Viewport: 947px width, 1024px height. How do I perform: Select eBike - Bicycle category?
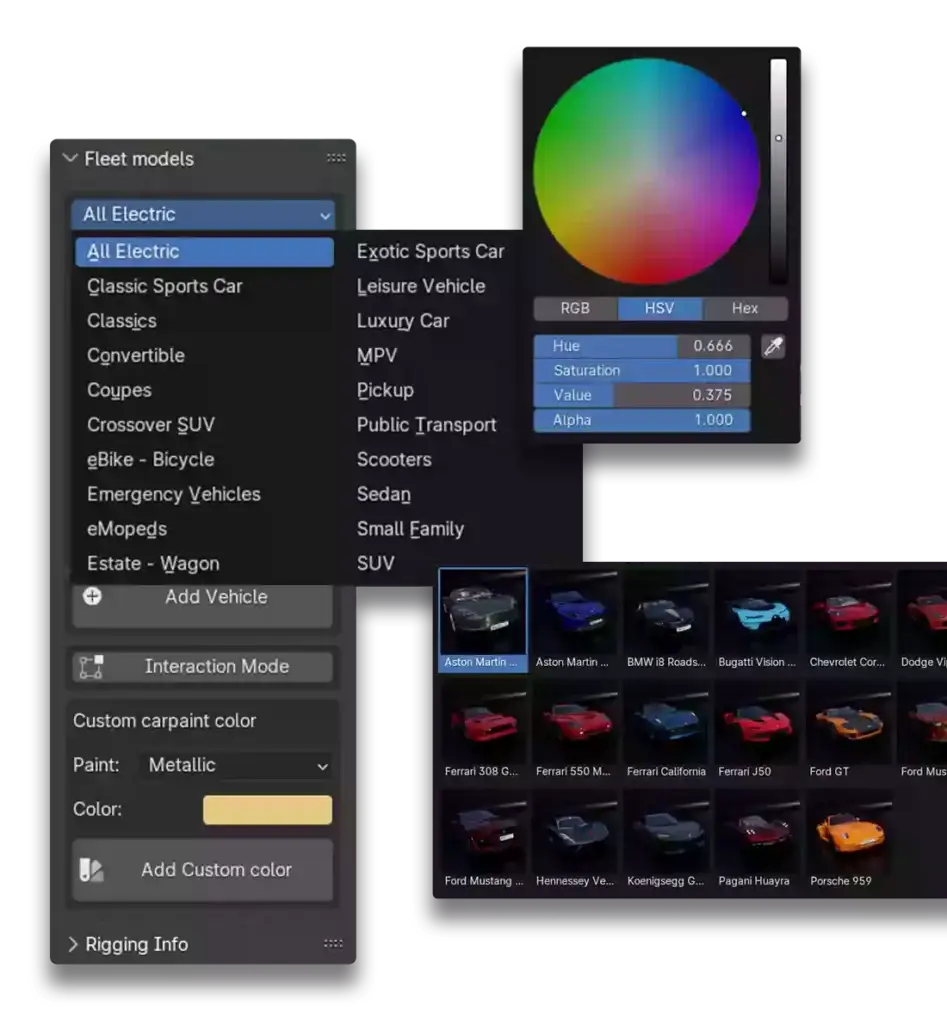pos(150,459)
